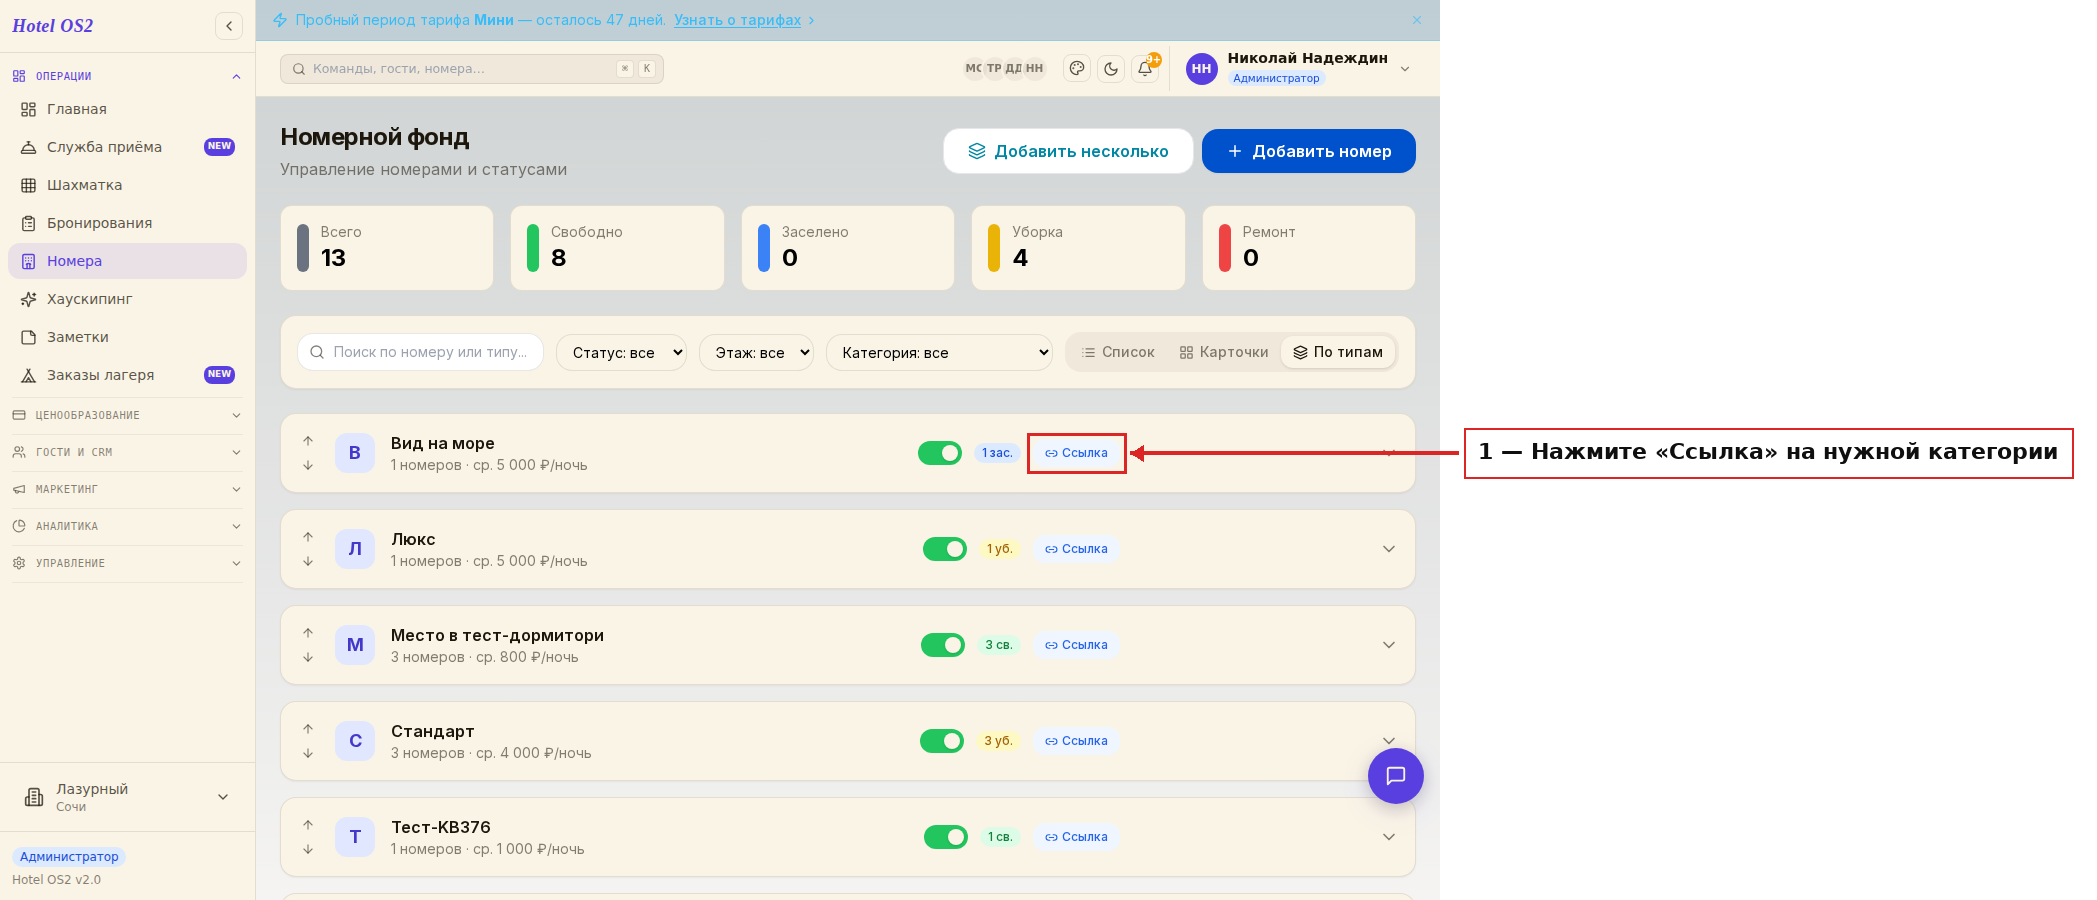Close the trial period banner
Viewport: 2097px width, 900px height.
point(1417,20)
